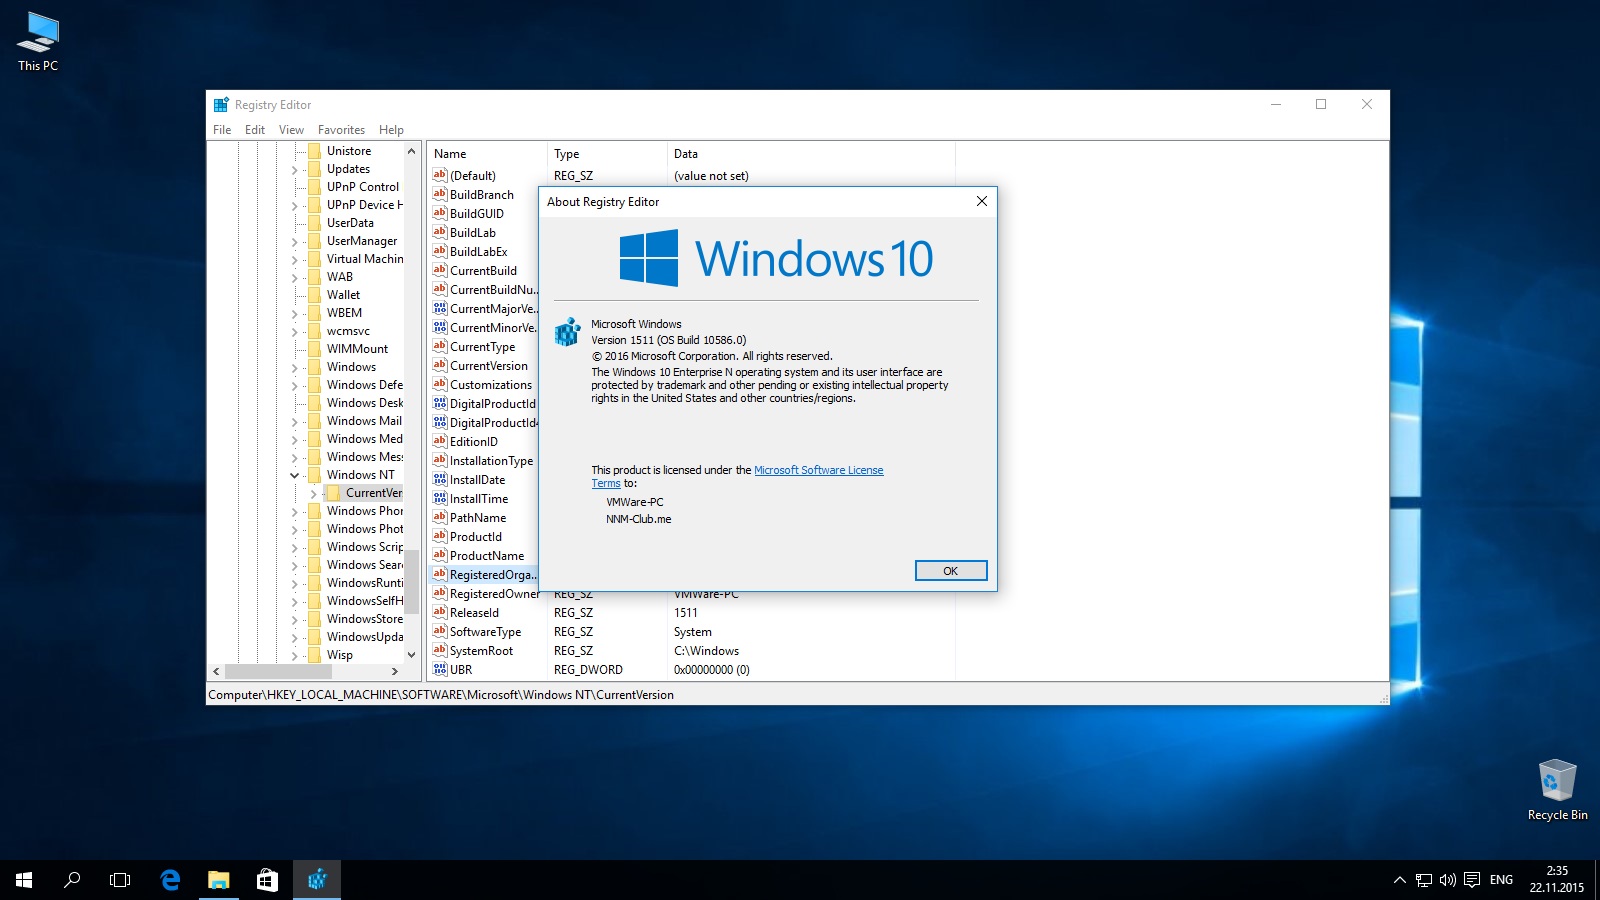Select BuildBranch string value icon

click(439, 194)
